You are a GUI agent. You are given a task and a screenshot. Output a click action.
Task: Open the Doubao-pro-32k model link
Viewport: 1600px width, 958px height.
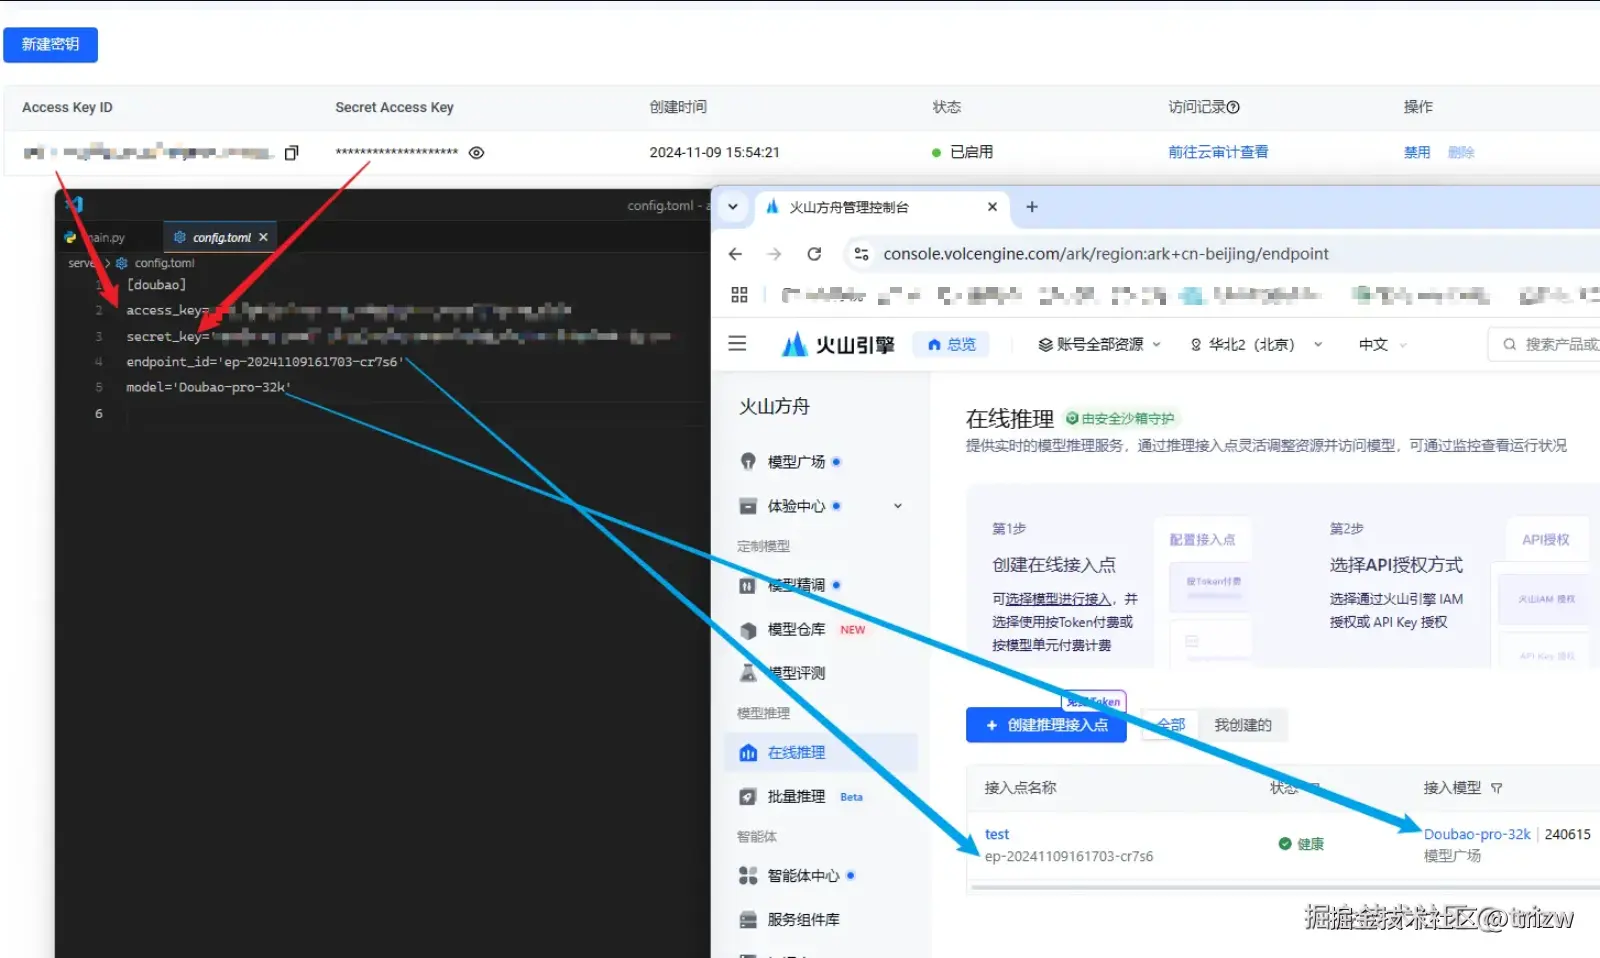(x=1477, y=834)
